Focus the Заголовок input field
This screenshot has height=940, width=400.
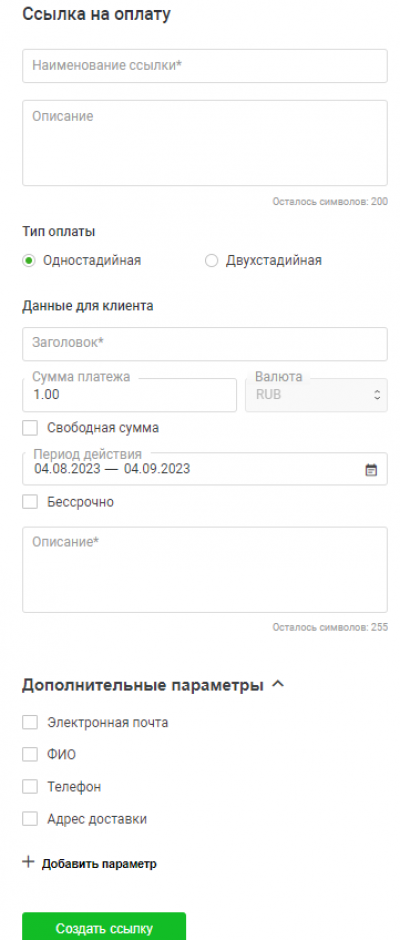tap(204, 344)
